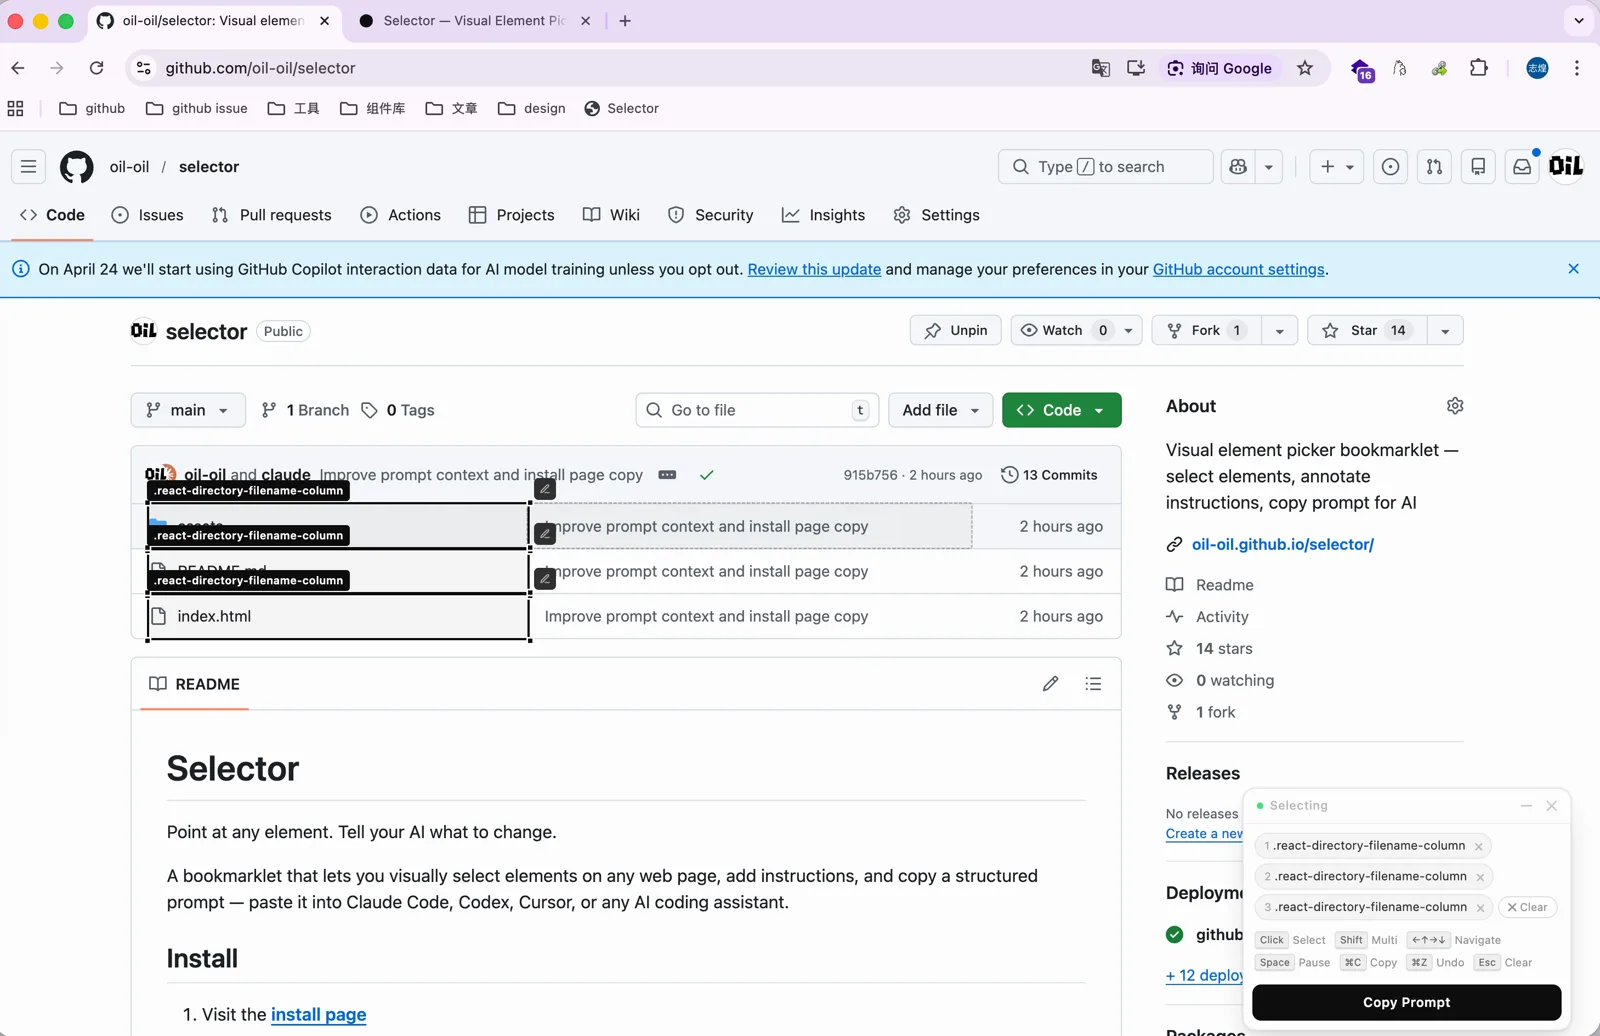Open the About section settings gear
Screen dimensions: 1600x1036
(1455, 406)
